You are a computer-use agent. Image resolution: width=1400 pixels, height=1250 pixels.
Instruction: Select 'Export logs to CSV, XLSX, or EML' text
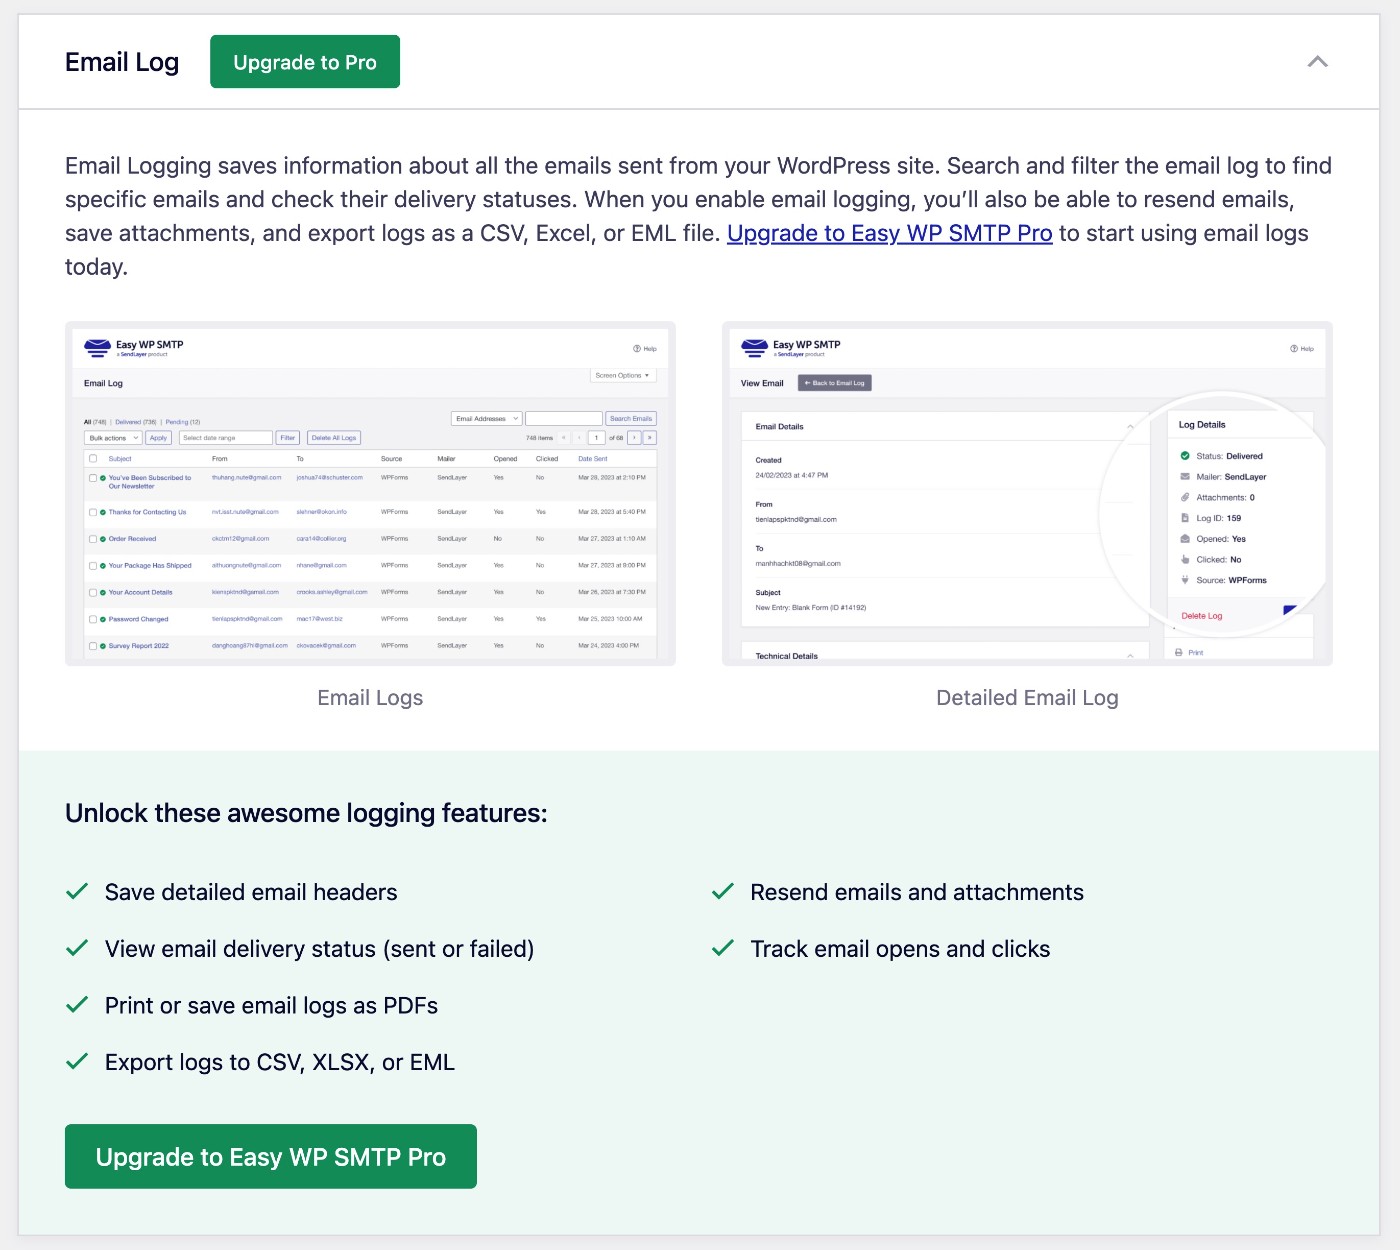point(280,1062)
